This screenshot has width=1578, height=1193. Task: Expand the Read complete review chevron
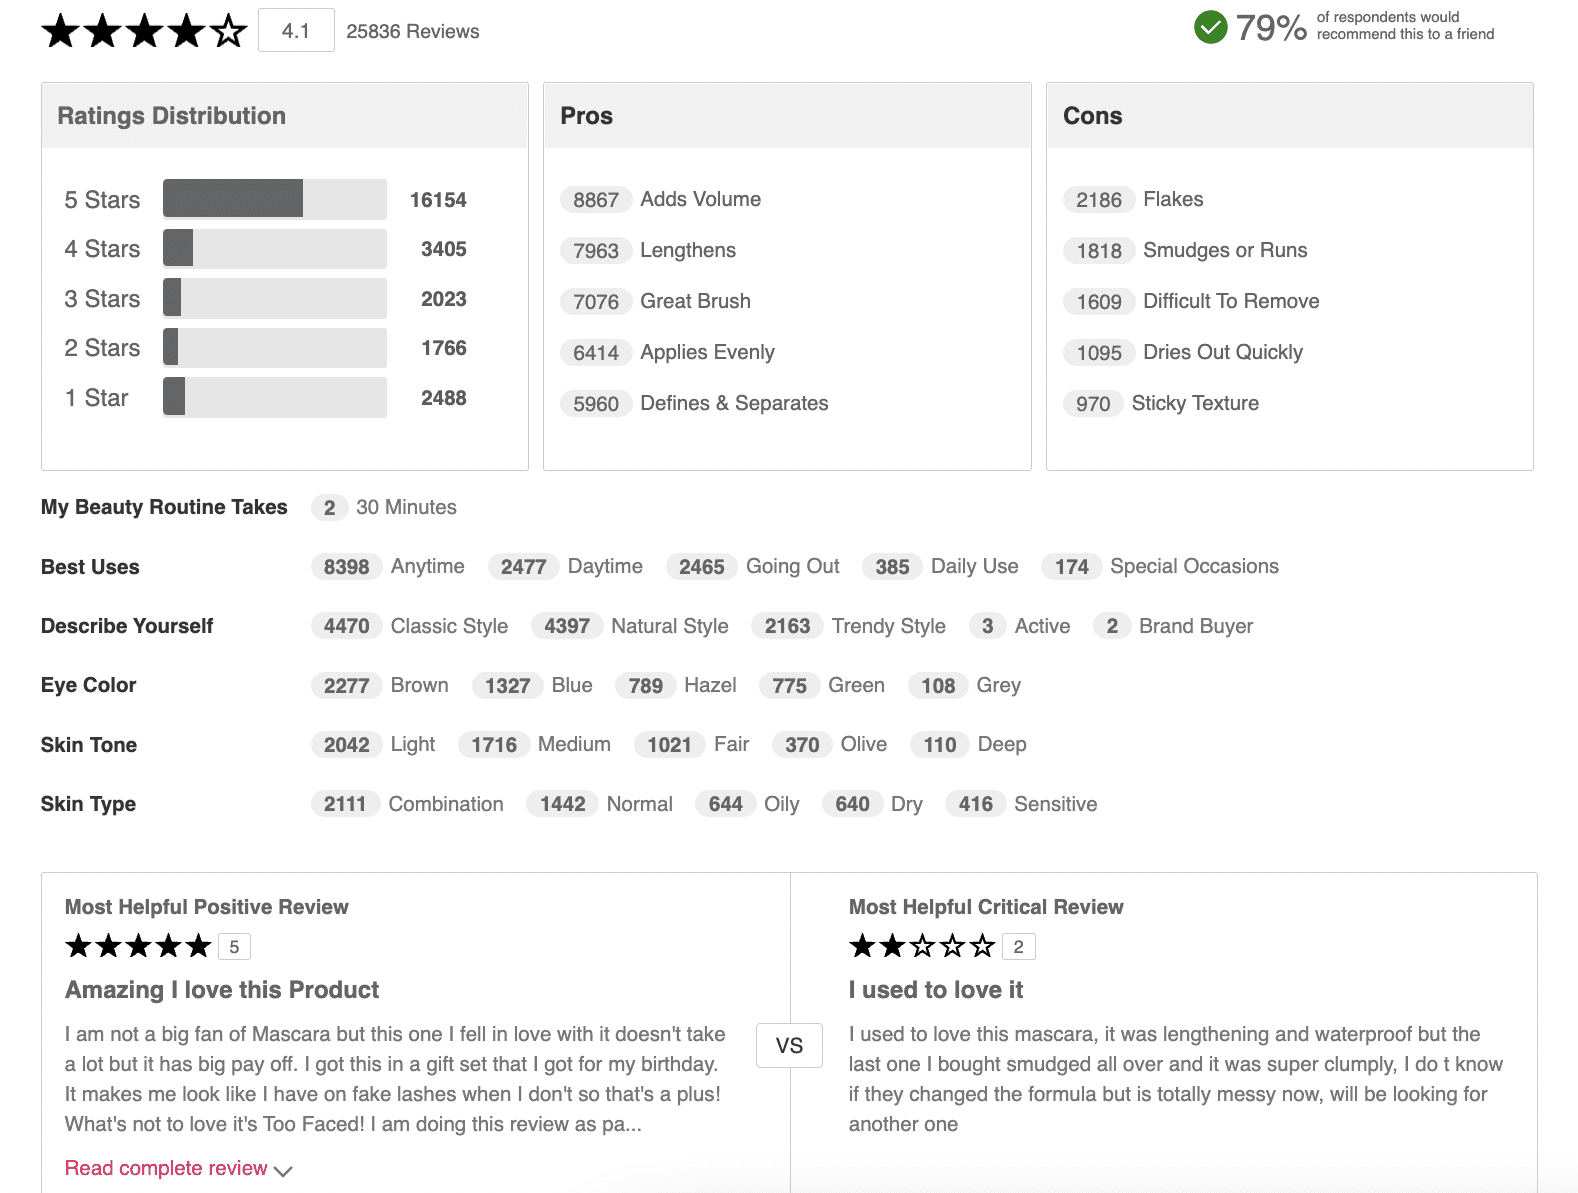coord(283,1170)
